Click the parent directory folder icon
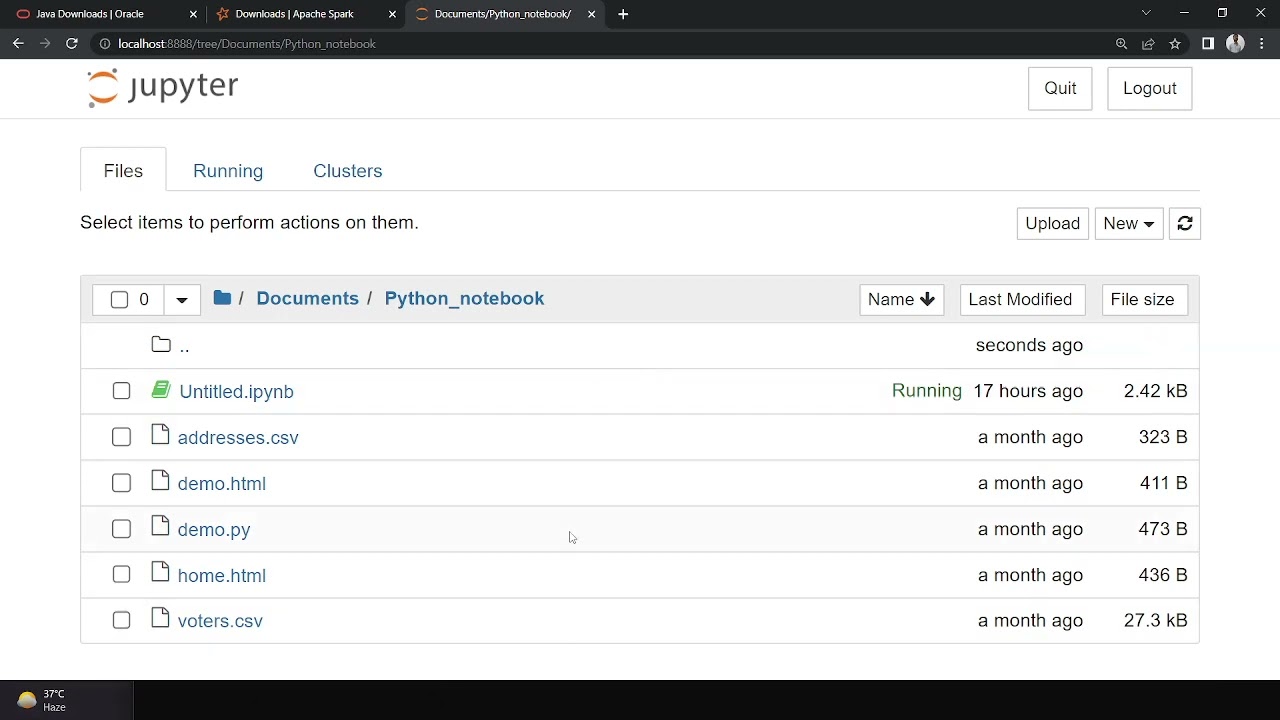Screen dimensions: 1280x720 pos(161,345)
